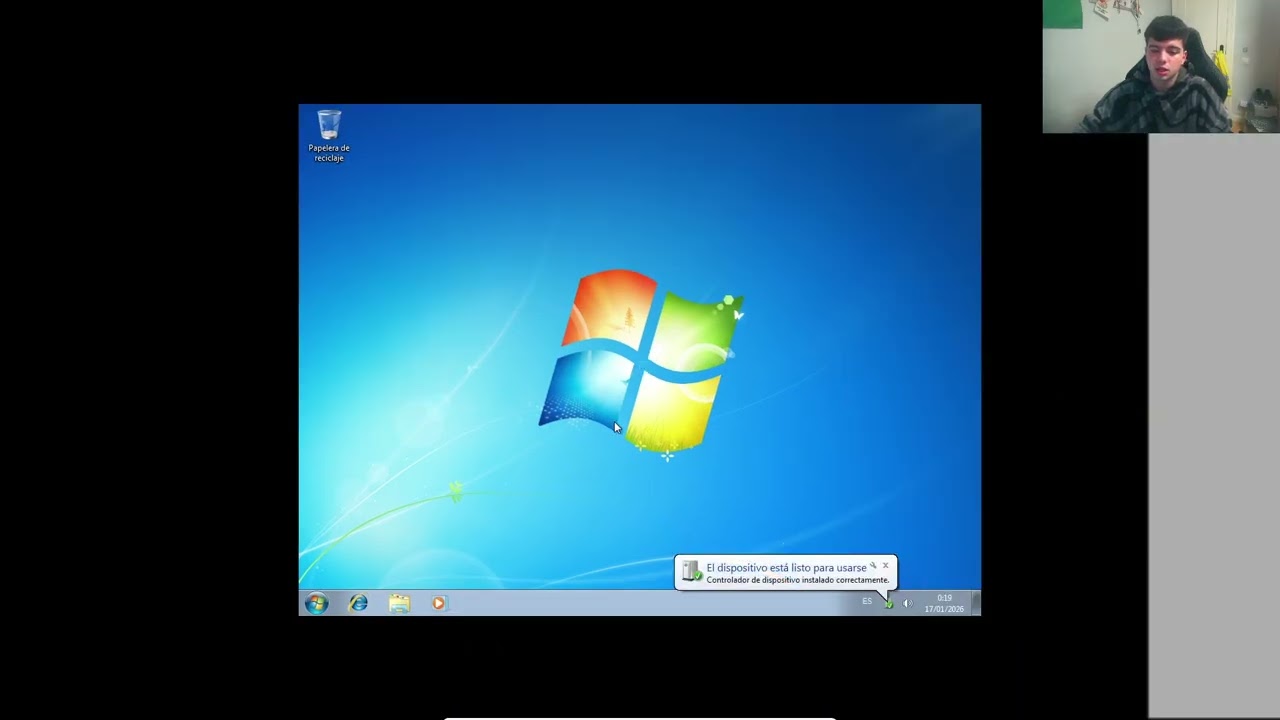
Task: Close the device ready notification balloon
Action: [x=885, y=565]
